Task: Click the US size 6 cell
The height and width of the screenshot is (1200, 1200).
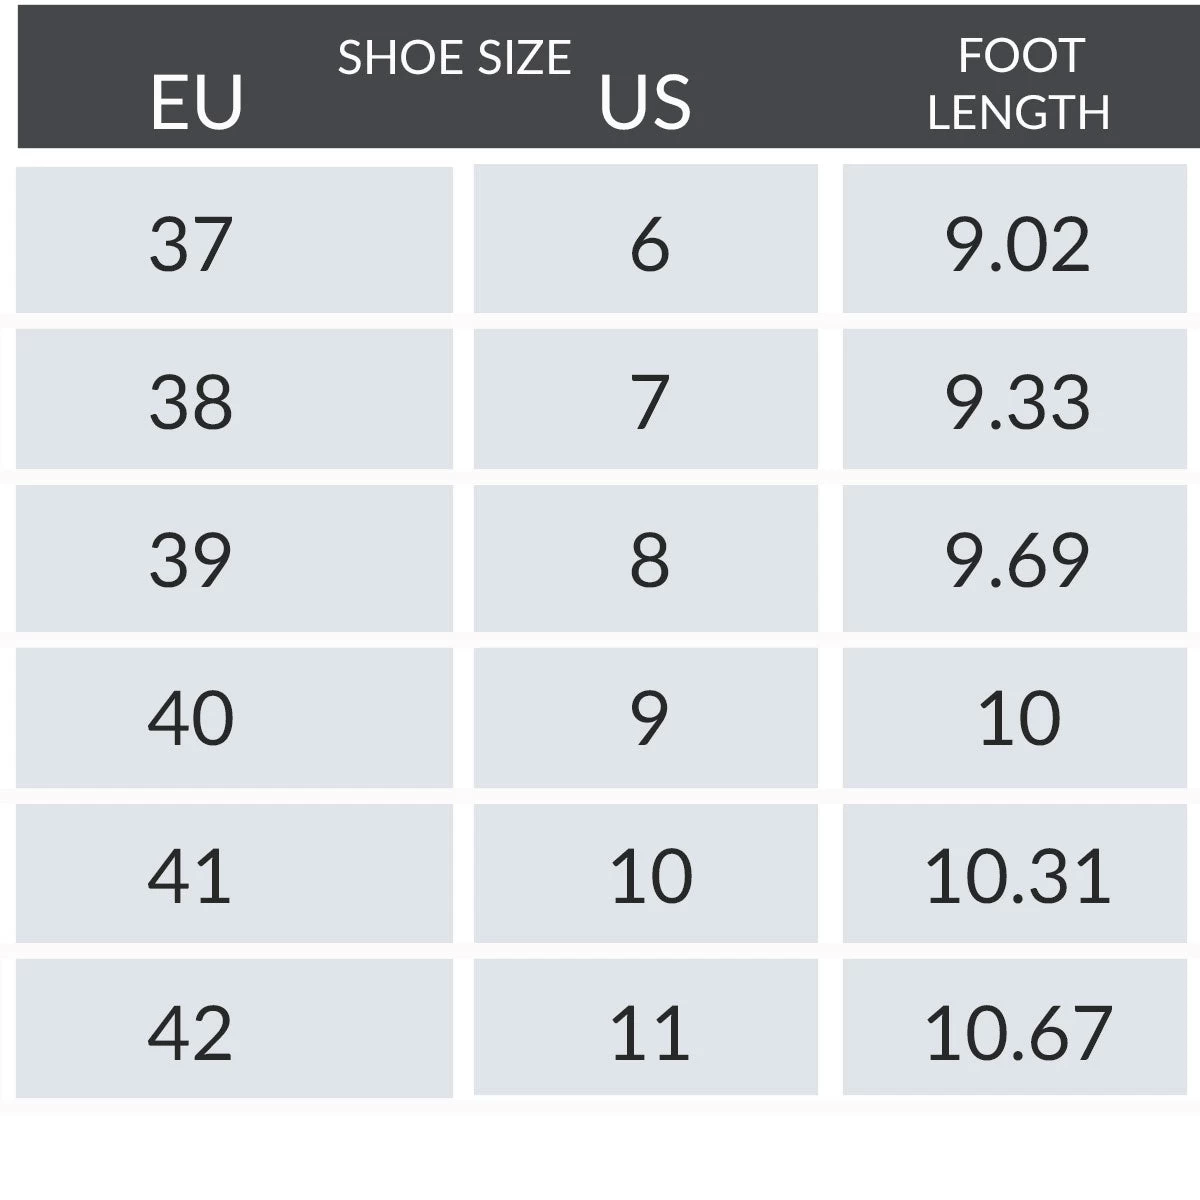Action: pos(646,240)
